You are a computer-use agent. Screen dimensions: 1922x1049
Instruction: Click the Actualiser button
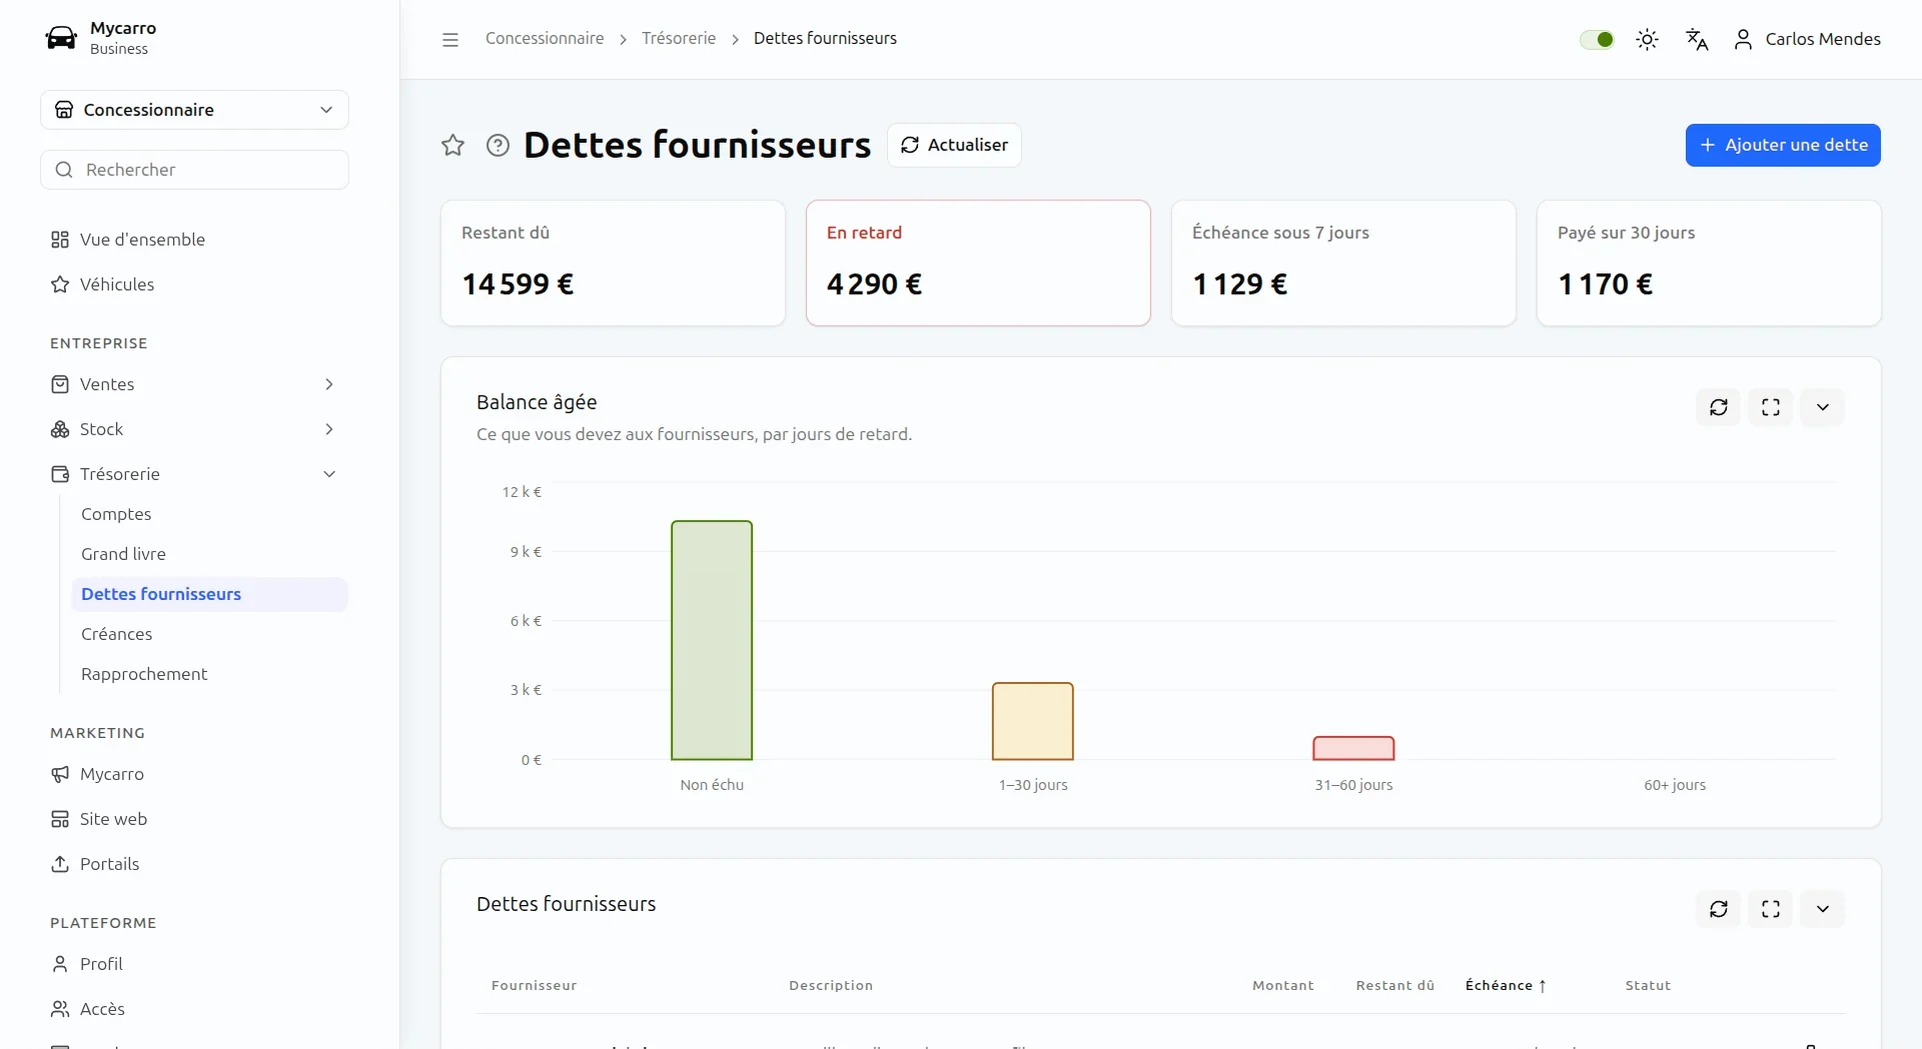(x=954, y=145)
